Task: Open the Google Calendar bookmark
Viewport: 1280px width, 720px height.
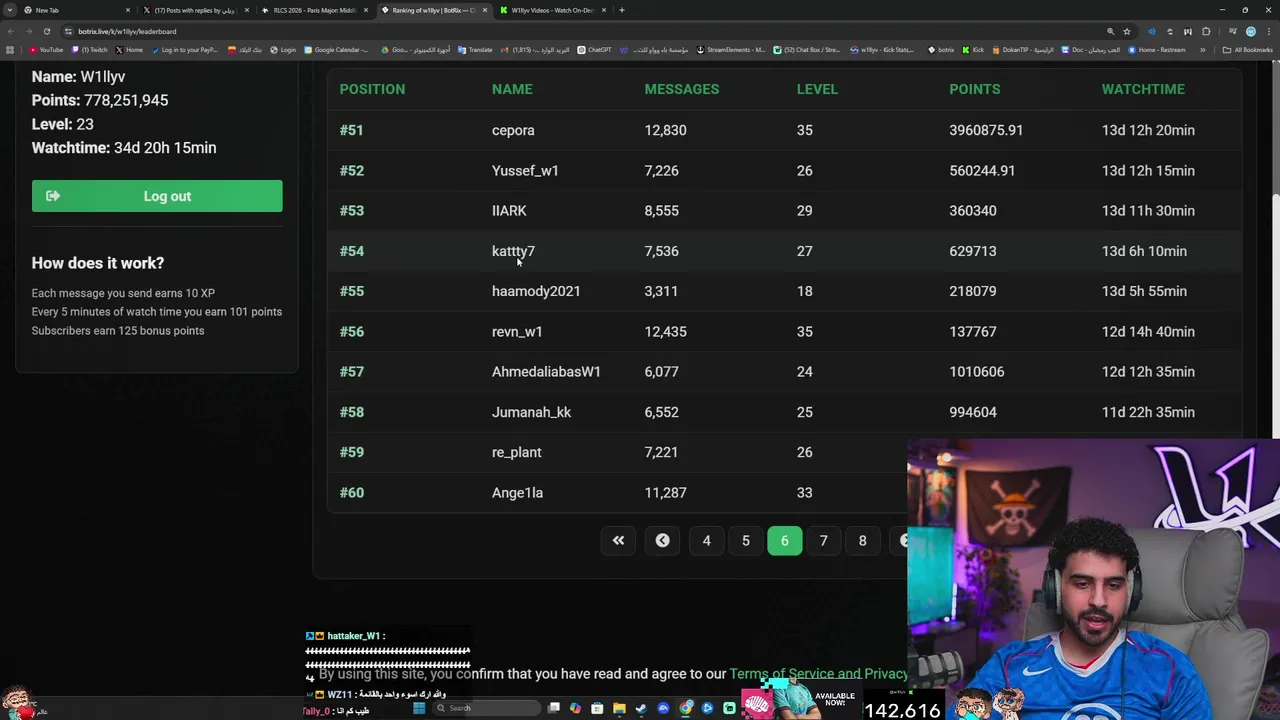Action: (x=335, y=49)
